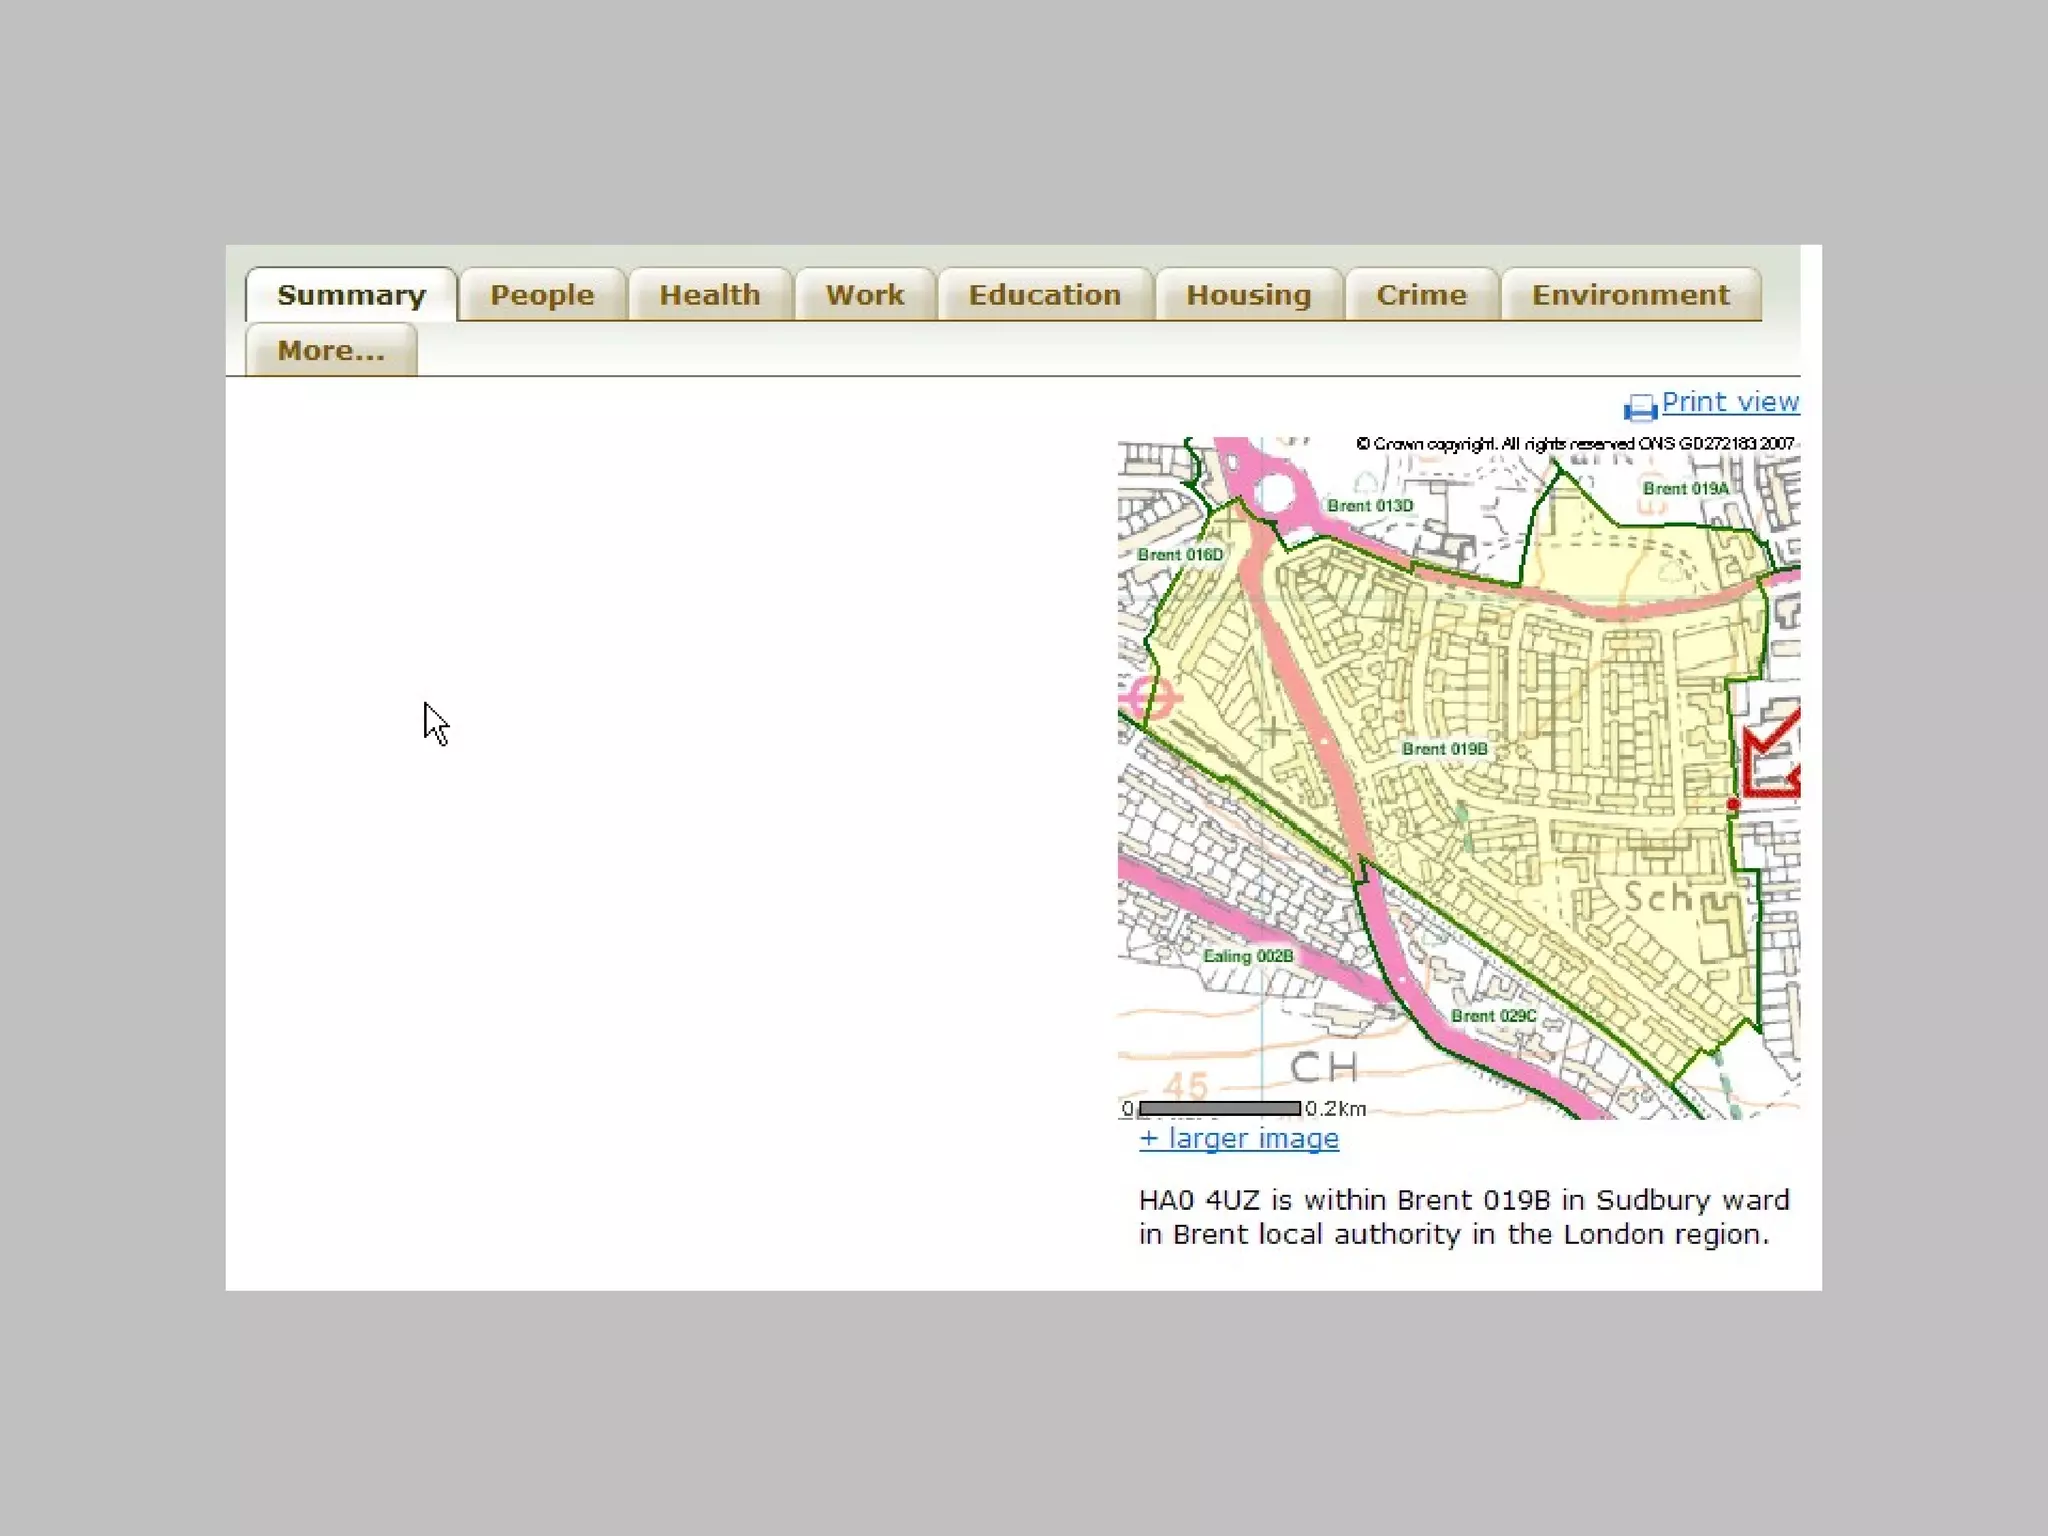
Task: Click the 0.2Km scale bar
Action: pyautogui.click(x=1220, y=1108)
